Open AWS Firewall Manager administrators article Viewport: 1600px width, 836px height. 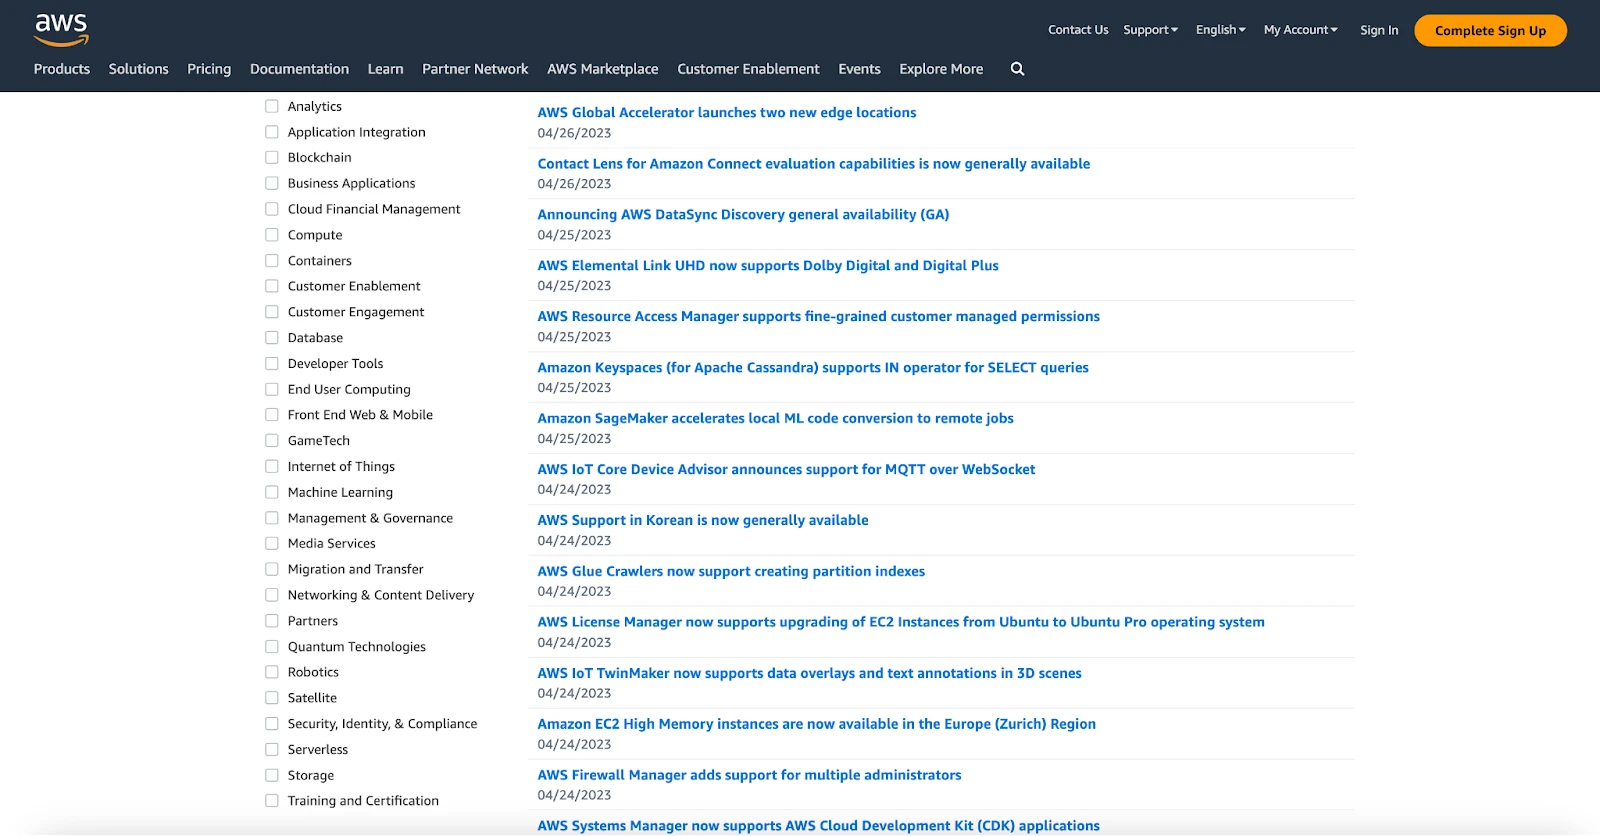[x=749, y=775]
